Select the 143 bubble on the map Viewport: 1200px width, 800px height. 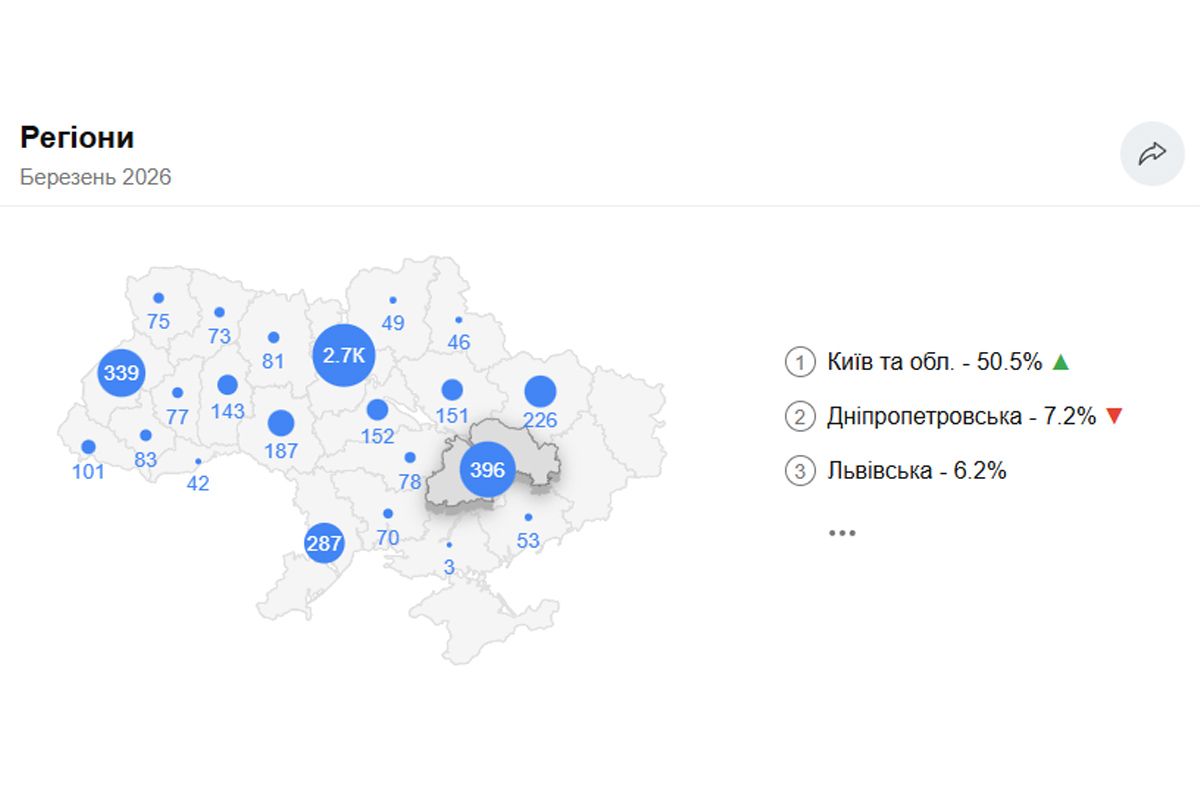[227, 385]
